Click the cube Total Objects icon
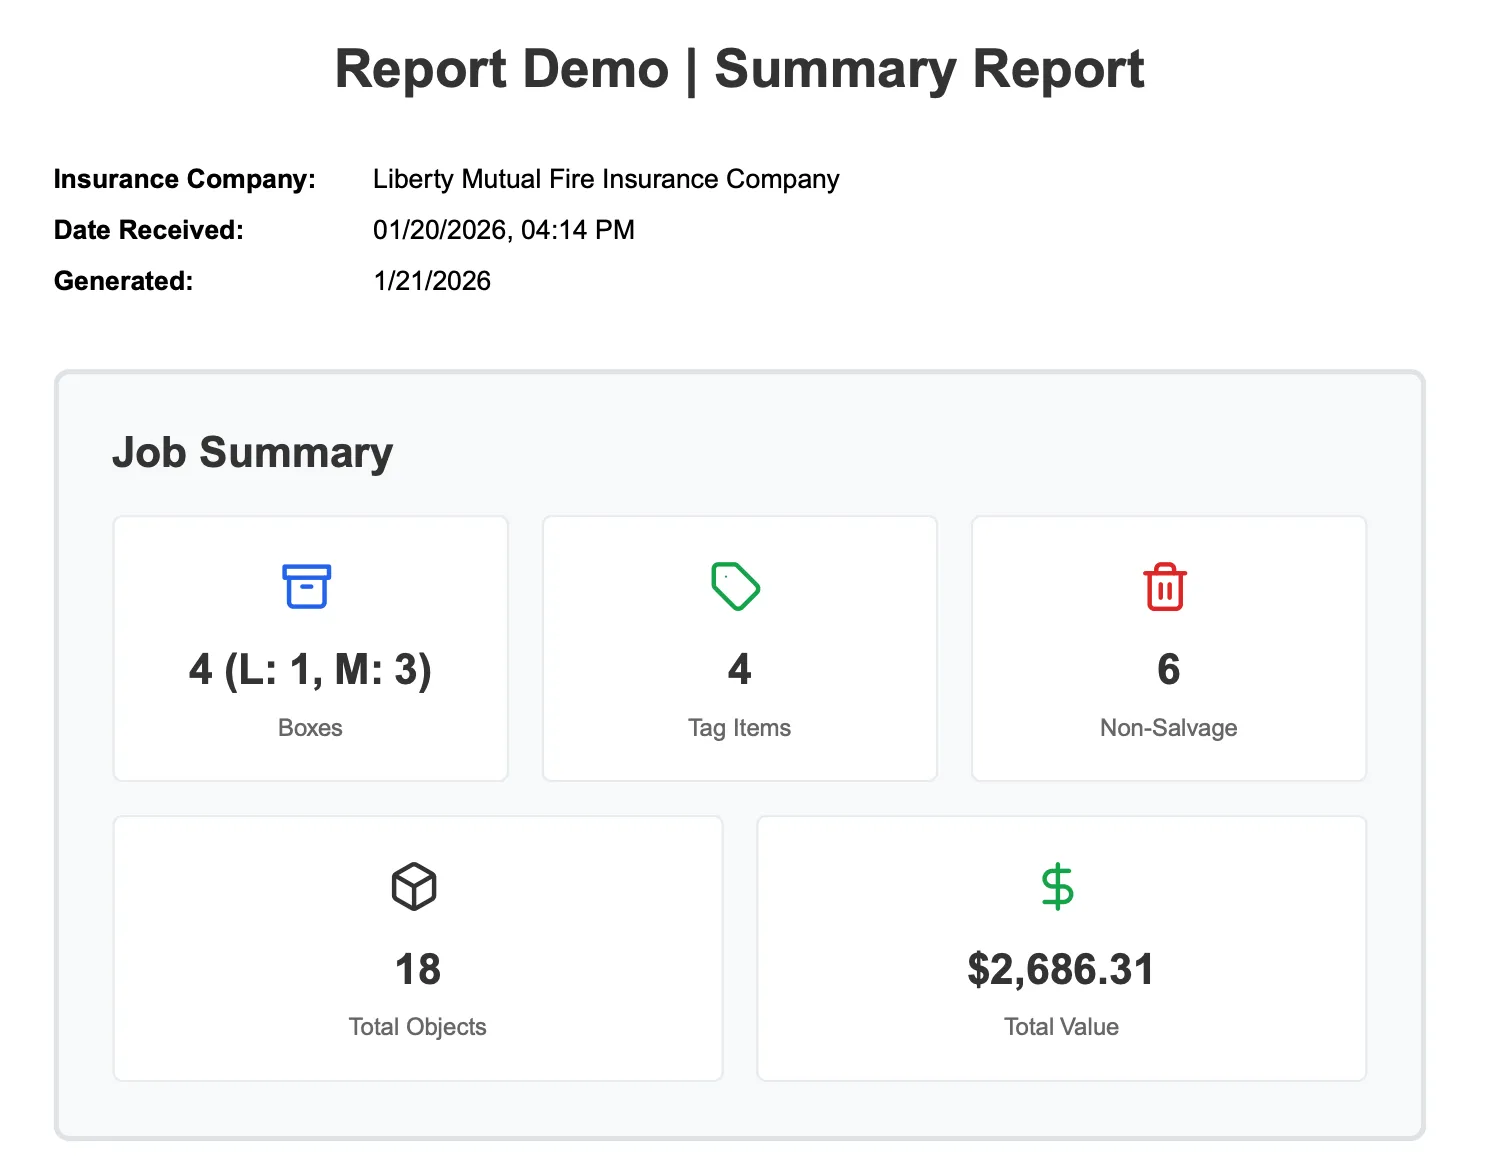The width and height of the screenshot is (1492, 1172). [x=414, y=887]
